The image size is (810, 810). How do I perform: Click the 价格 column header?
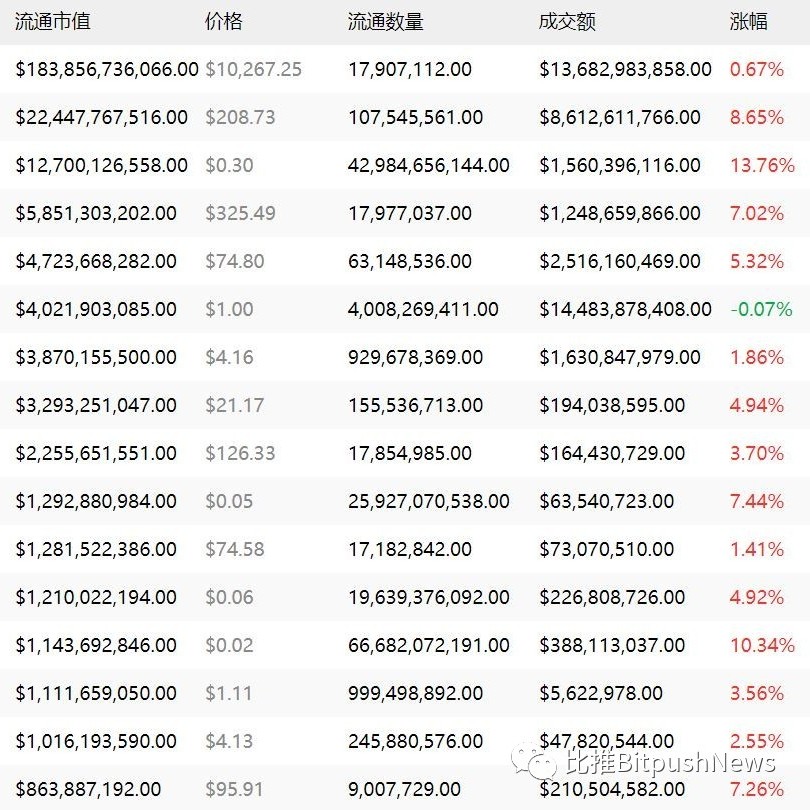point(224,22)
